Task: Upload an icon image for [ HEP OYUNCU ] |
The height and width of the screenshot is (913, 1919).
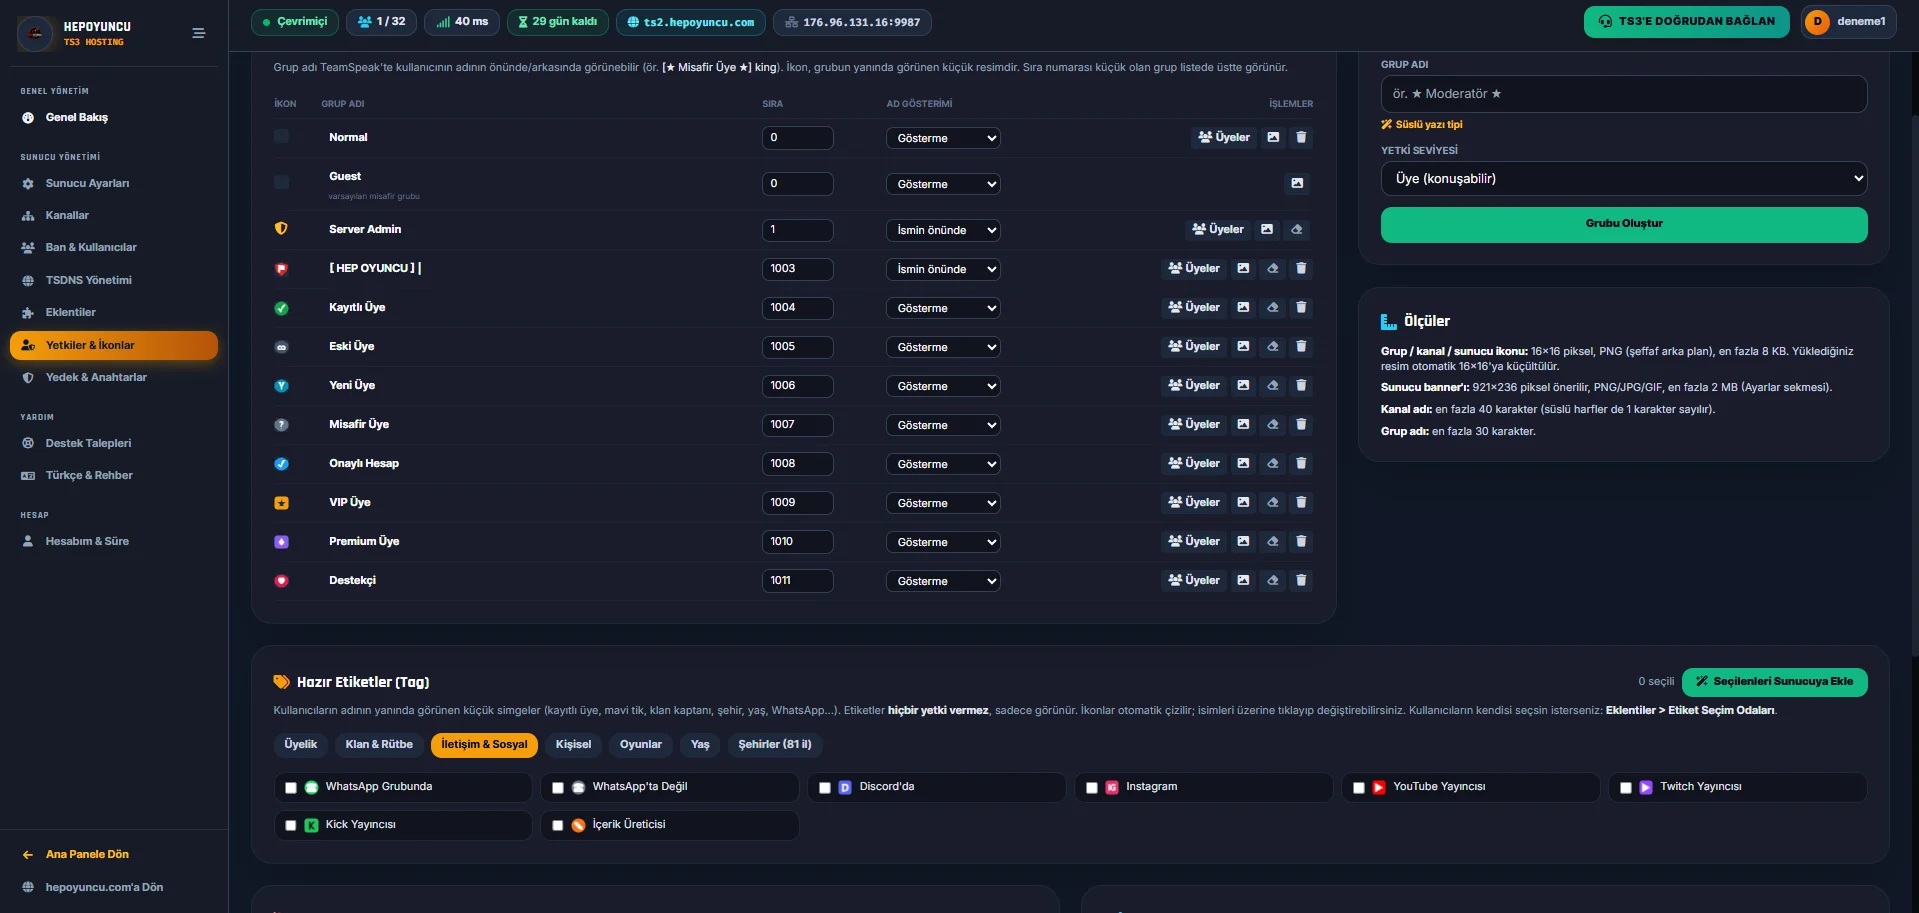Action: point(1243,269)
